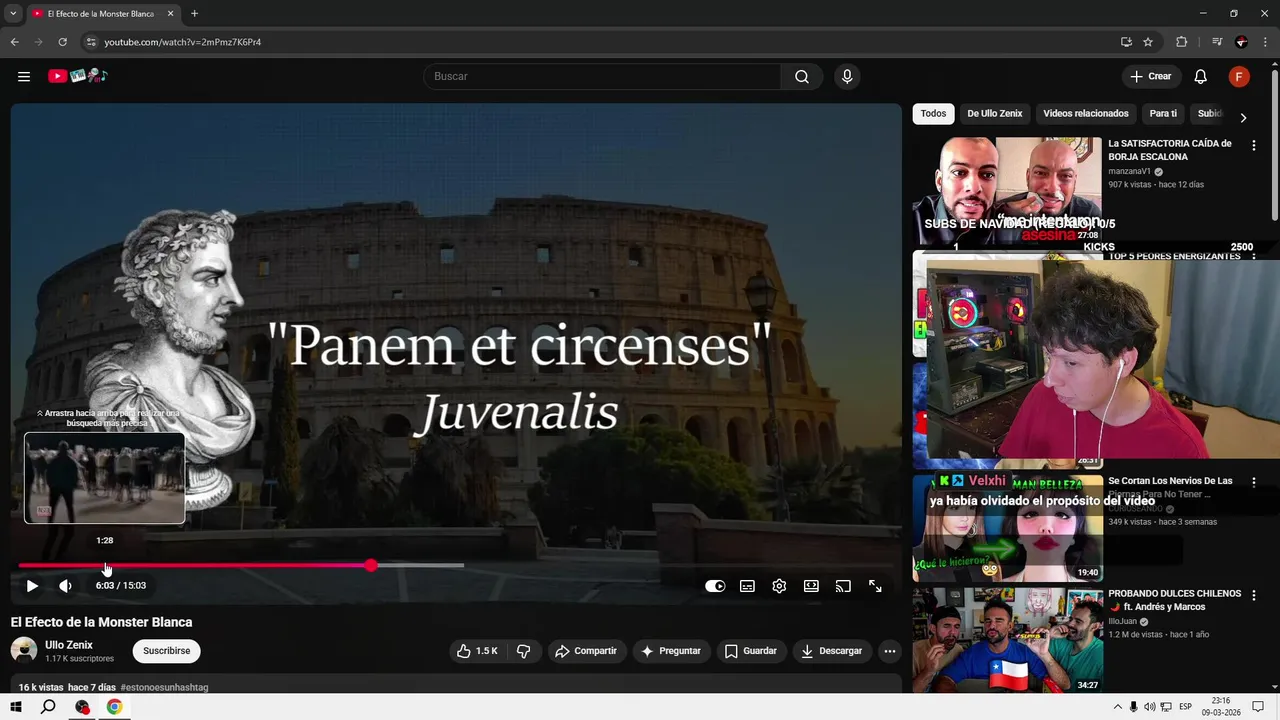This screenshot has width=1280, height=720.
Task: Open Chrome profile avatar
Action: (1241, 42)
